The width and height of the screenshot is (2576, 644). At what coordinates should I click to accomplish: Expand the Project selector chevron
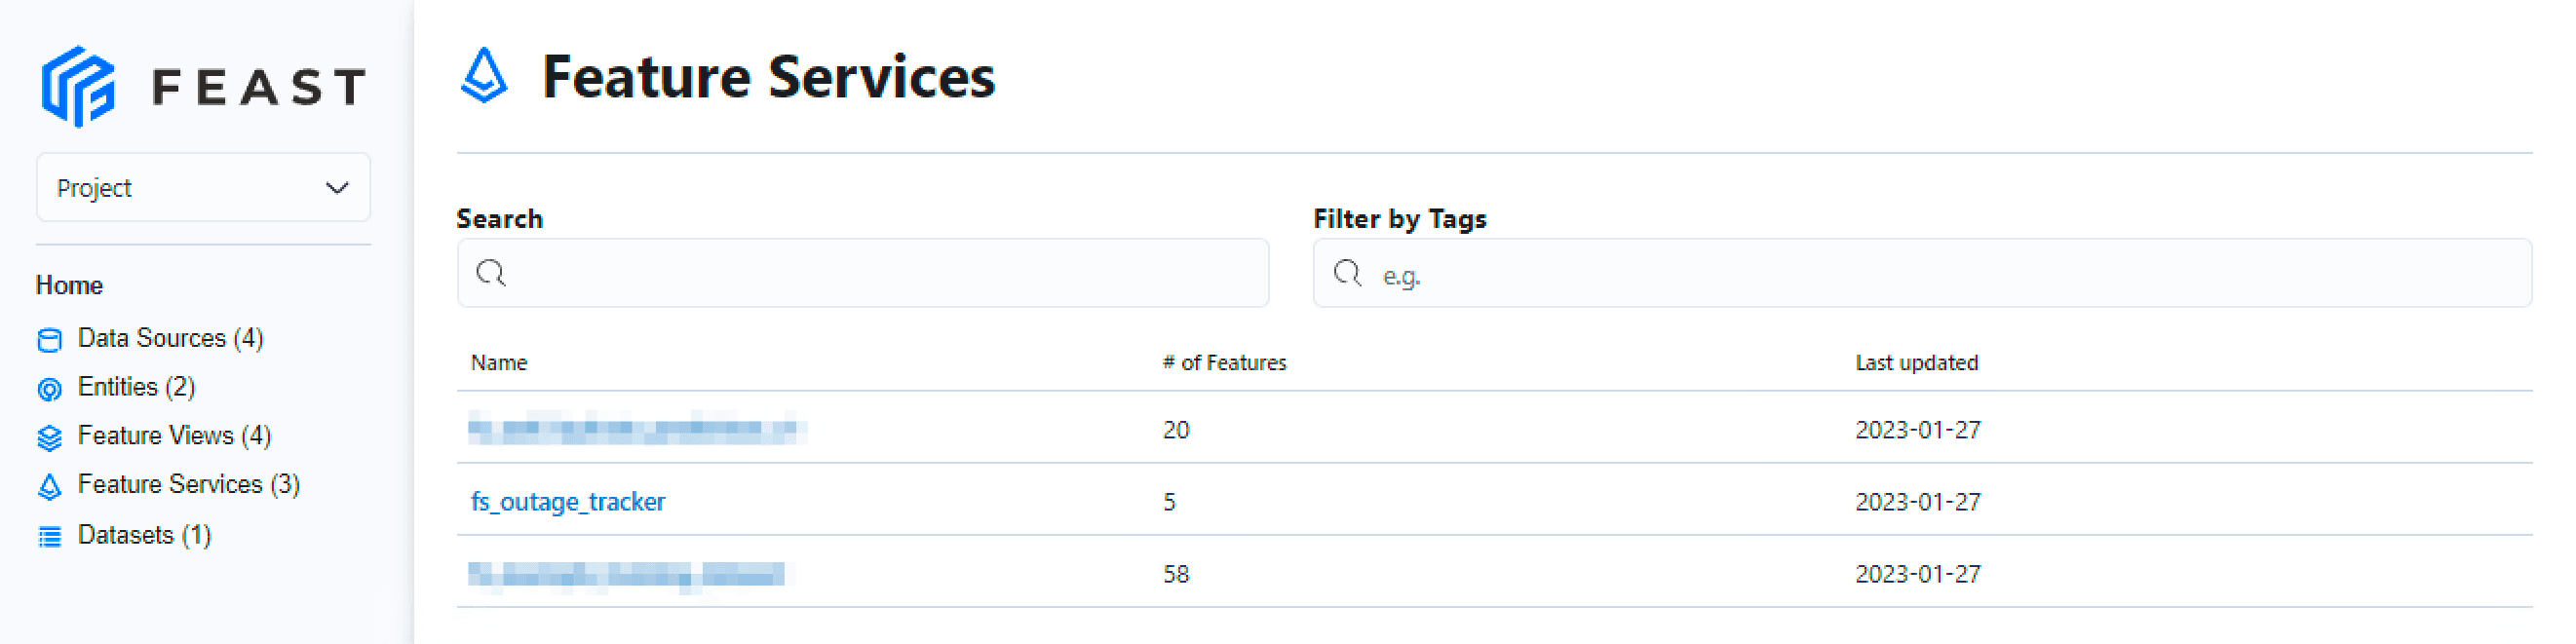pos(337,188)
